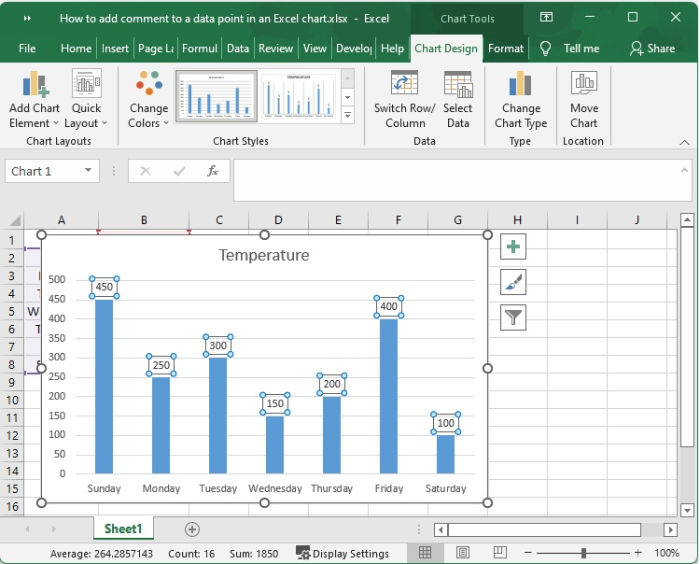
Task: Open Select Data dialog
Action: [x=458, y=99]
